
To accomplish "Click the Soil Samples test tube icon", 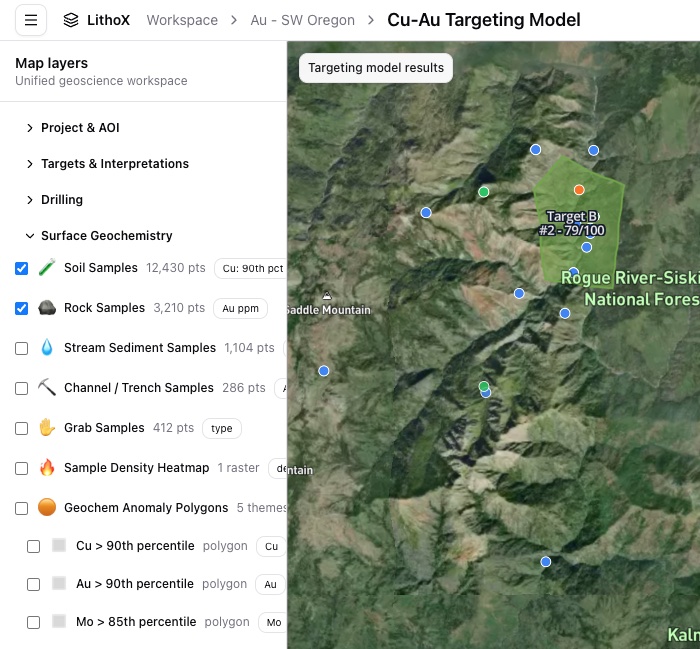I will click(47, 267).
